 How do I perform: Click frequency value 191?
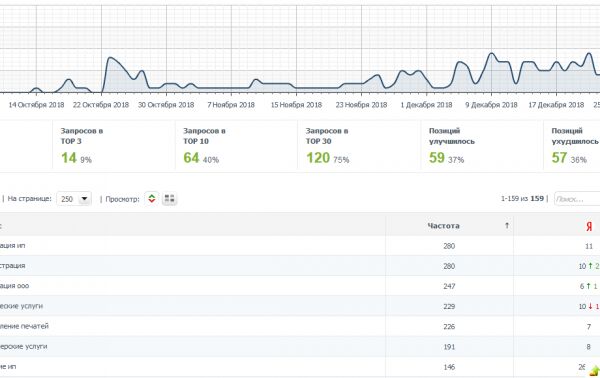[x=449, y=347]
